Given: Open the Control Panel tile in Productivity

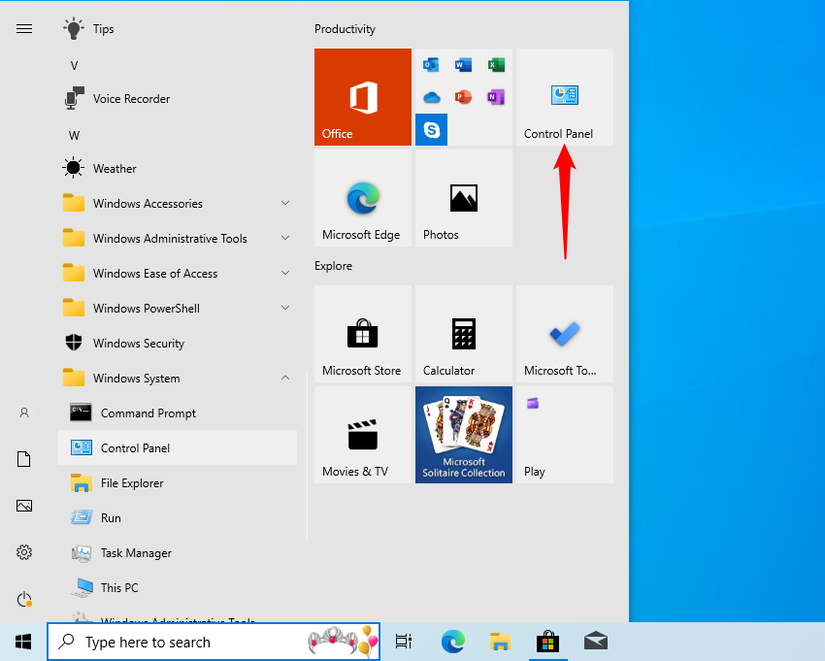Looking at the screenshot, I should (564, 97).
